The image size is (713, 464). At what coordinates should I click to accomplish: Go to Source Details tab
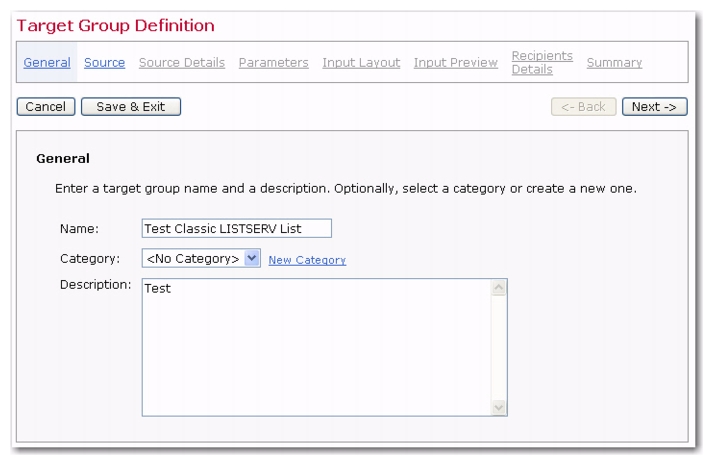[x=182, y=62]
